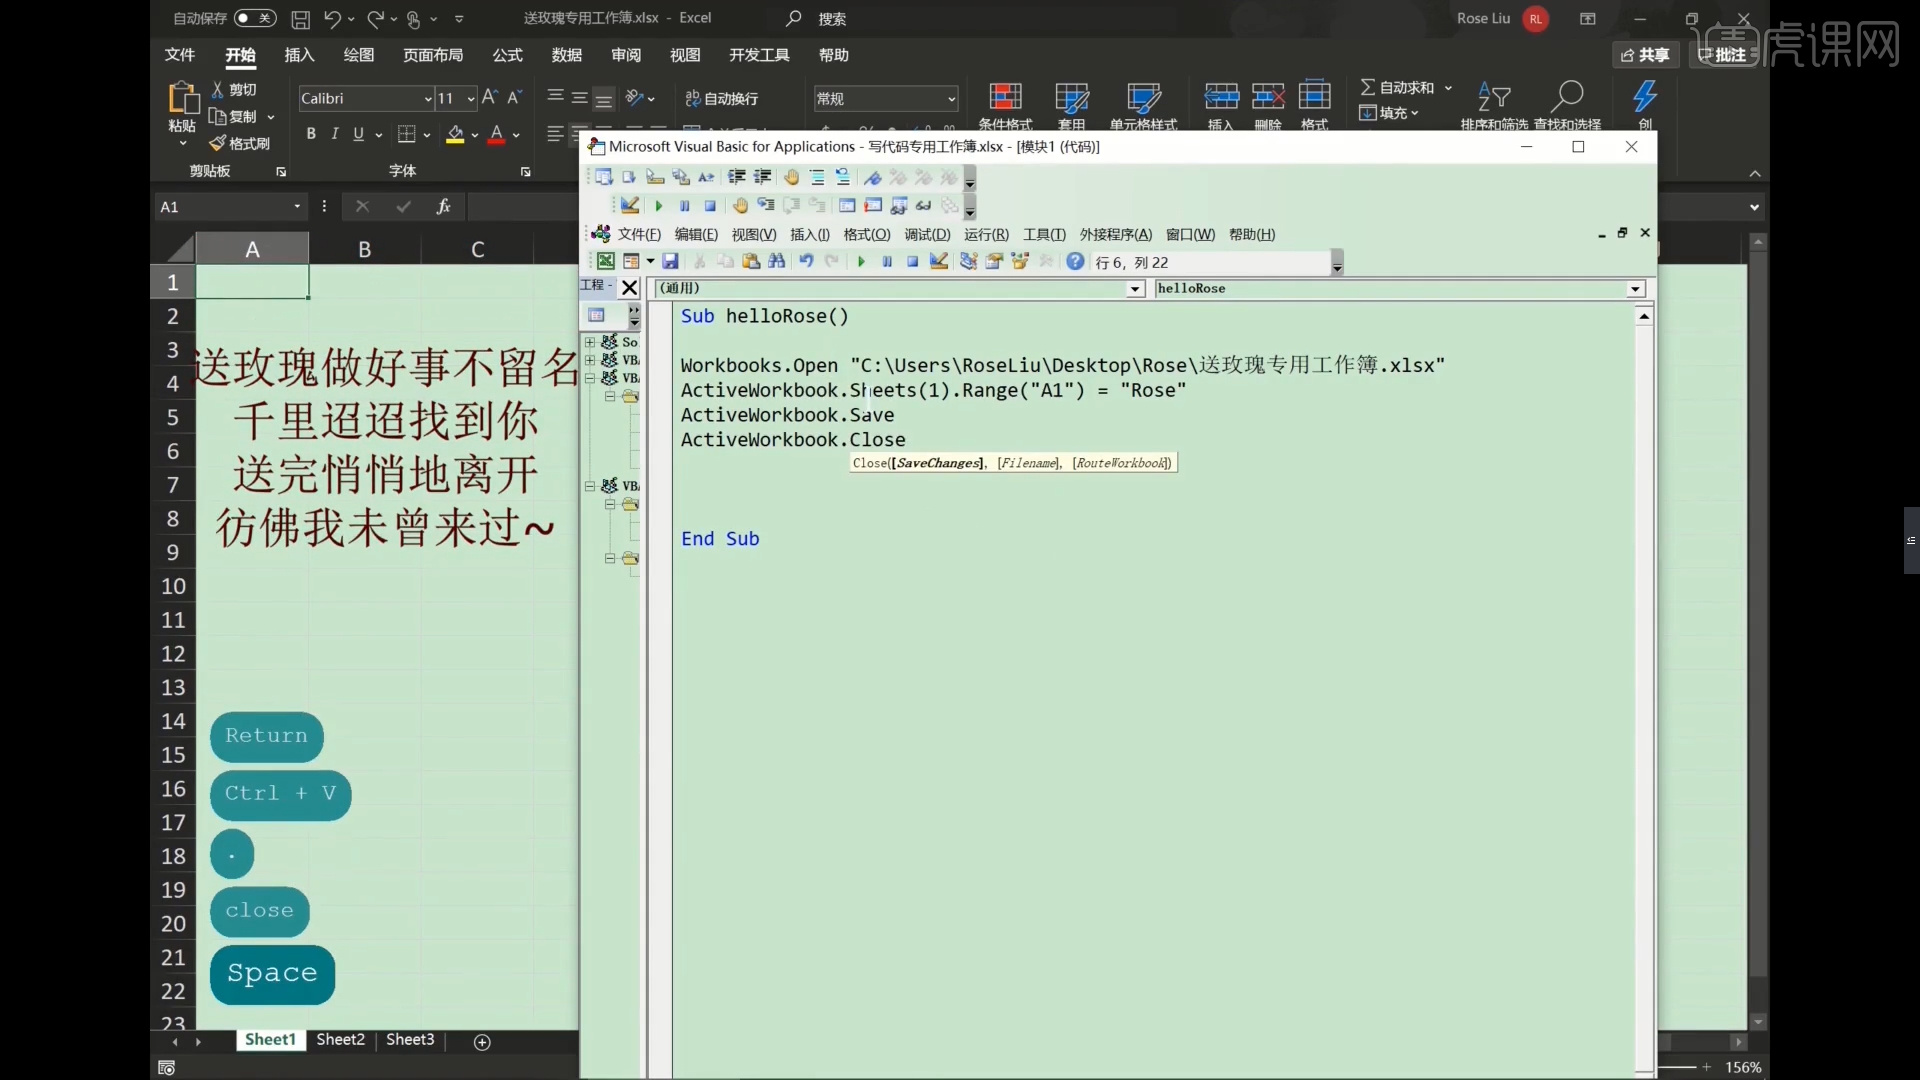Open the (通用) object dropdown
This screenshot has height=1080, width=1920.
pyautogui.click(x=1135, y=289)
